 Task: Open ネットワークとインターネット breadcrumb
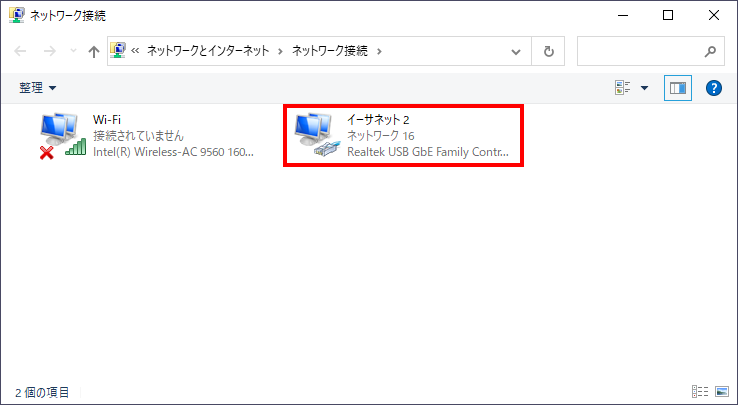point(208,51)
